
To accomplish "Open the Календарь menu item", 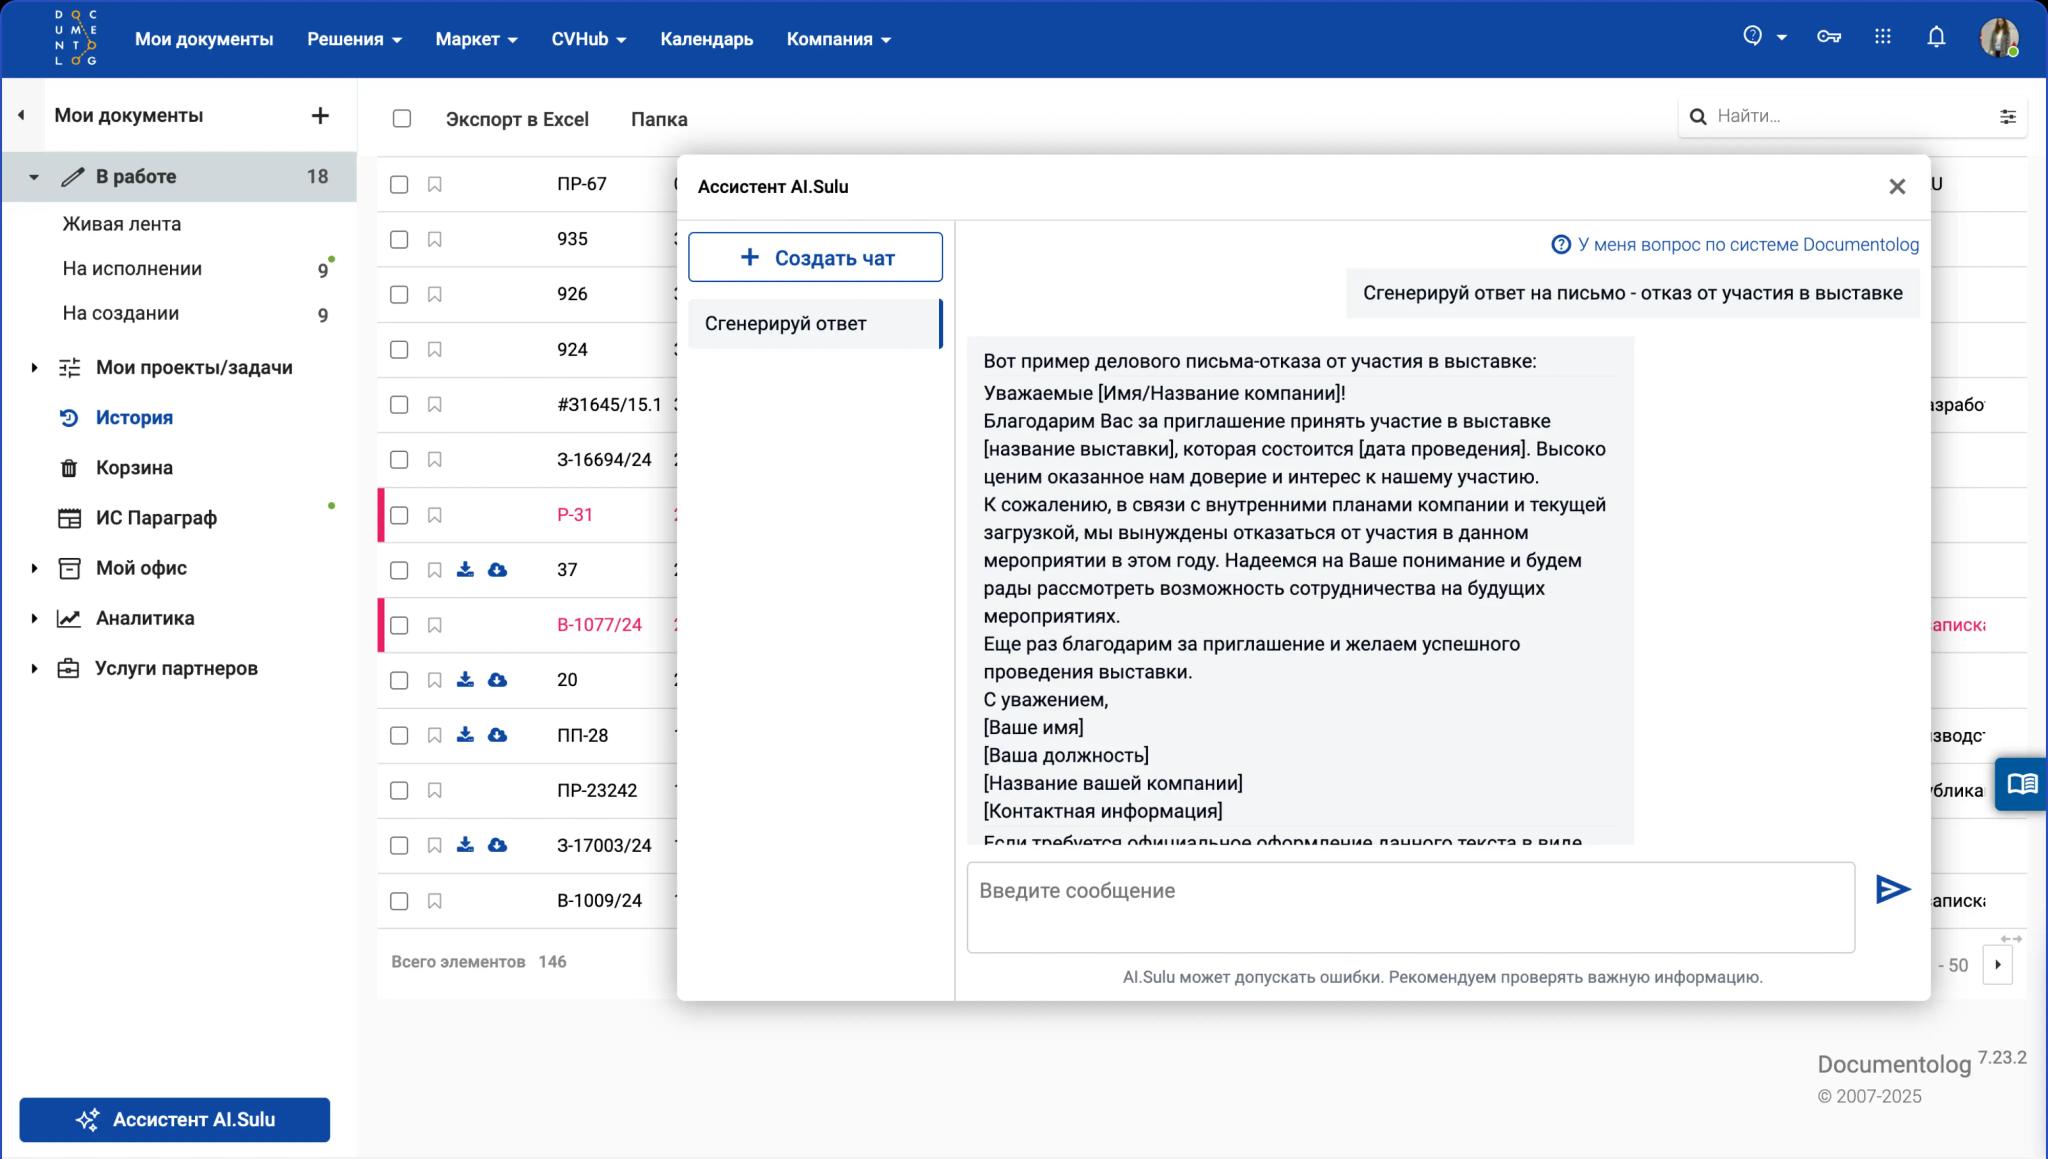I will pos(706,39).
